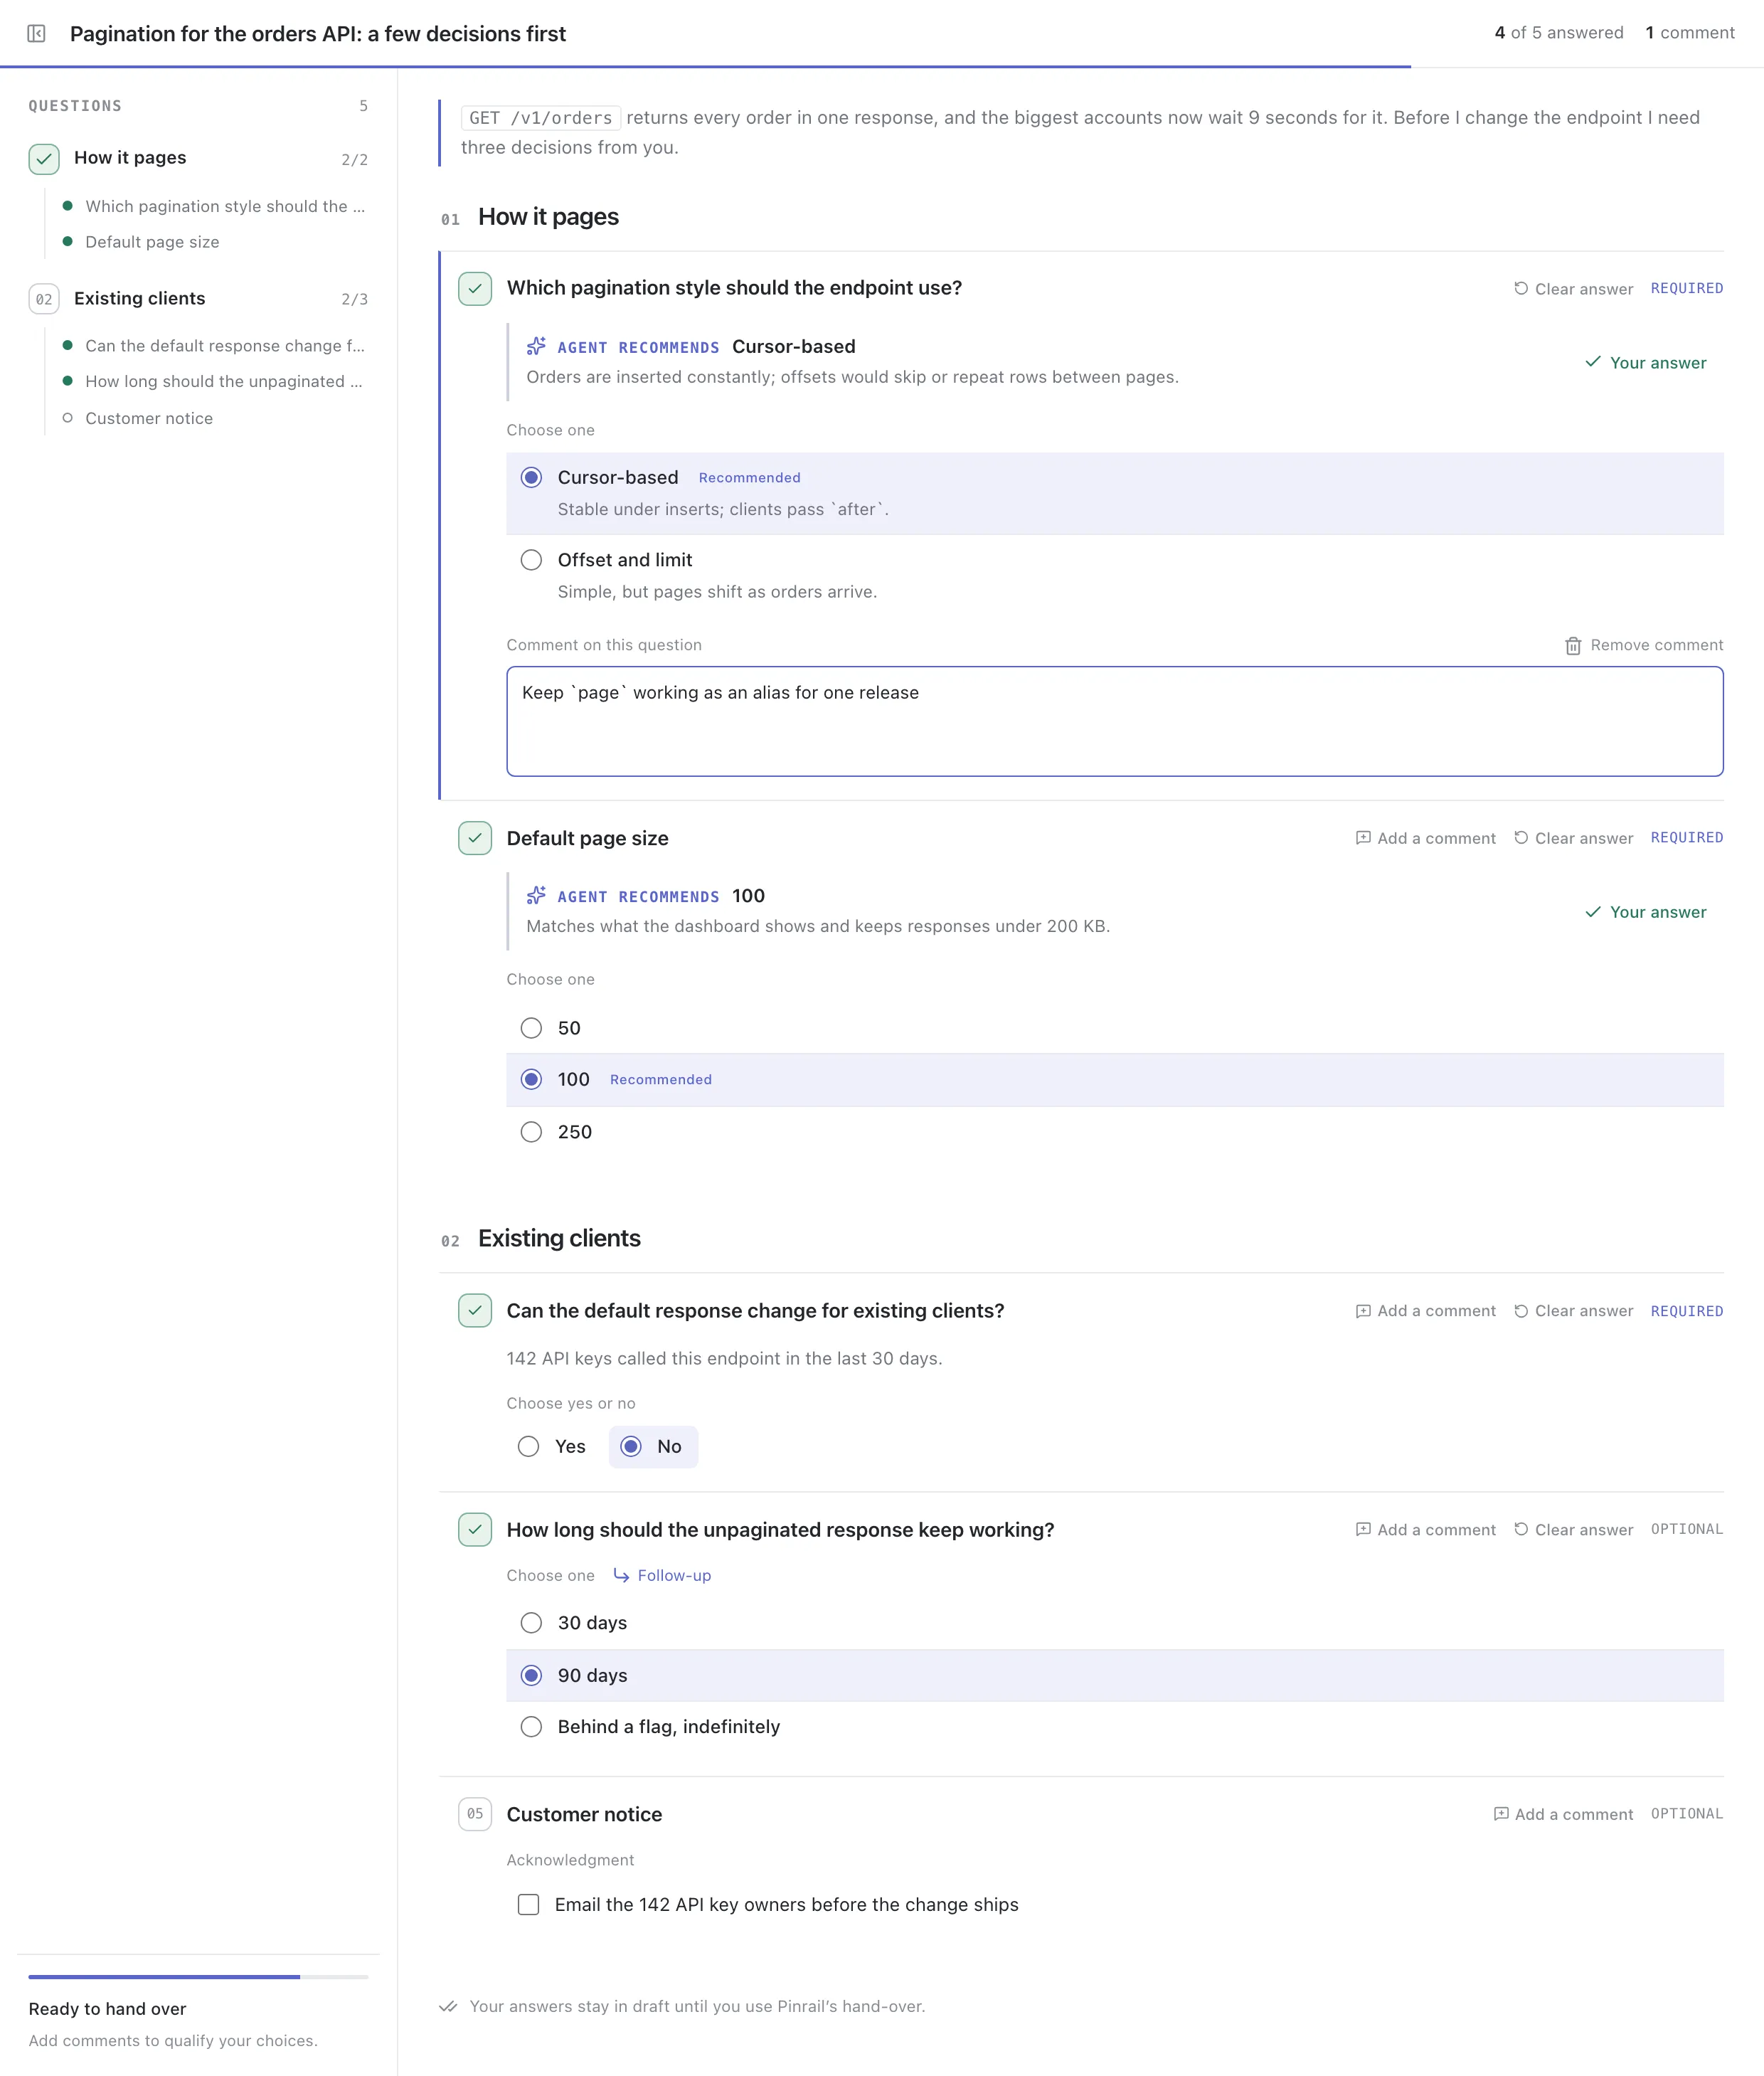
Task: Click the sparkle icon next to Cursor-based recommendation
Action: tap(536, 346)
